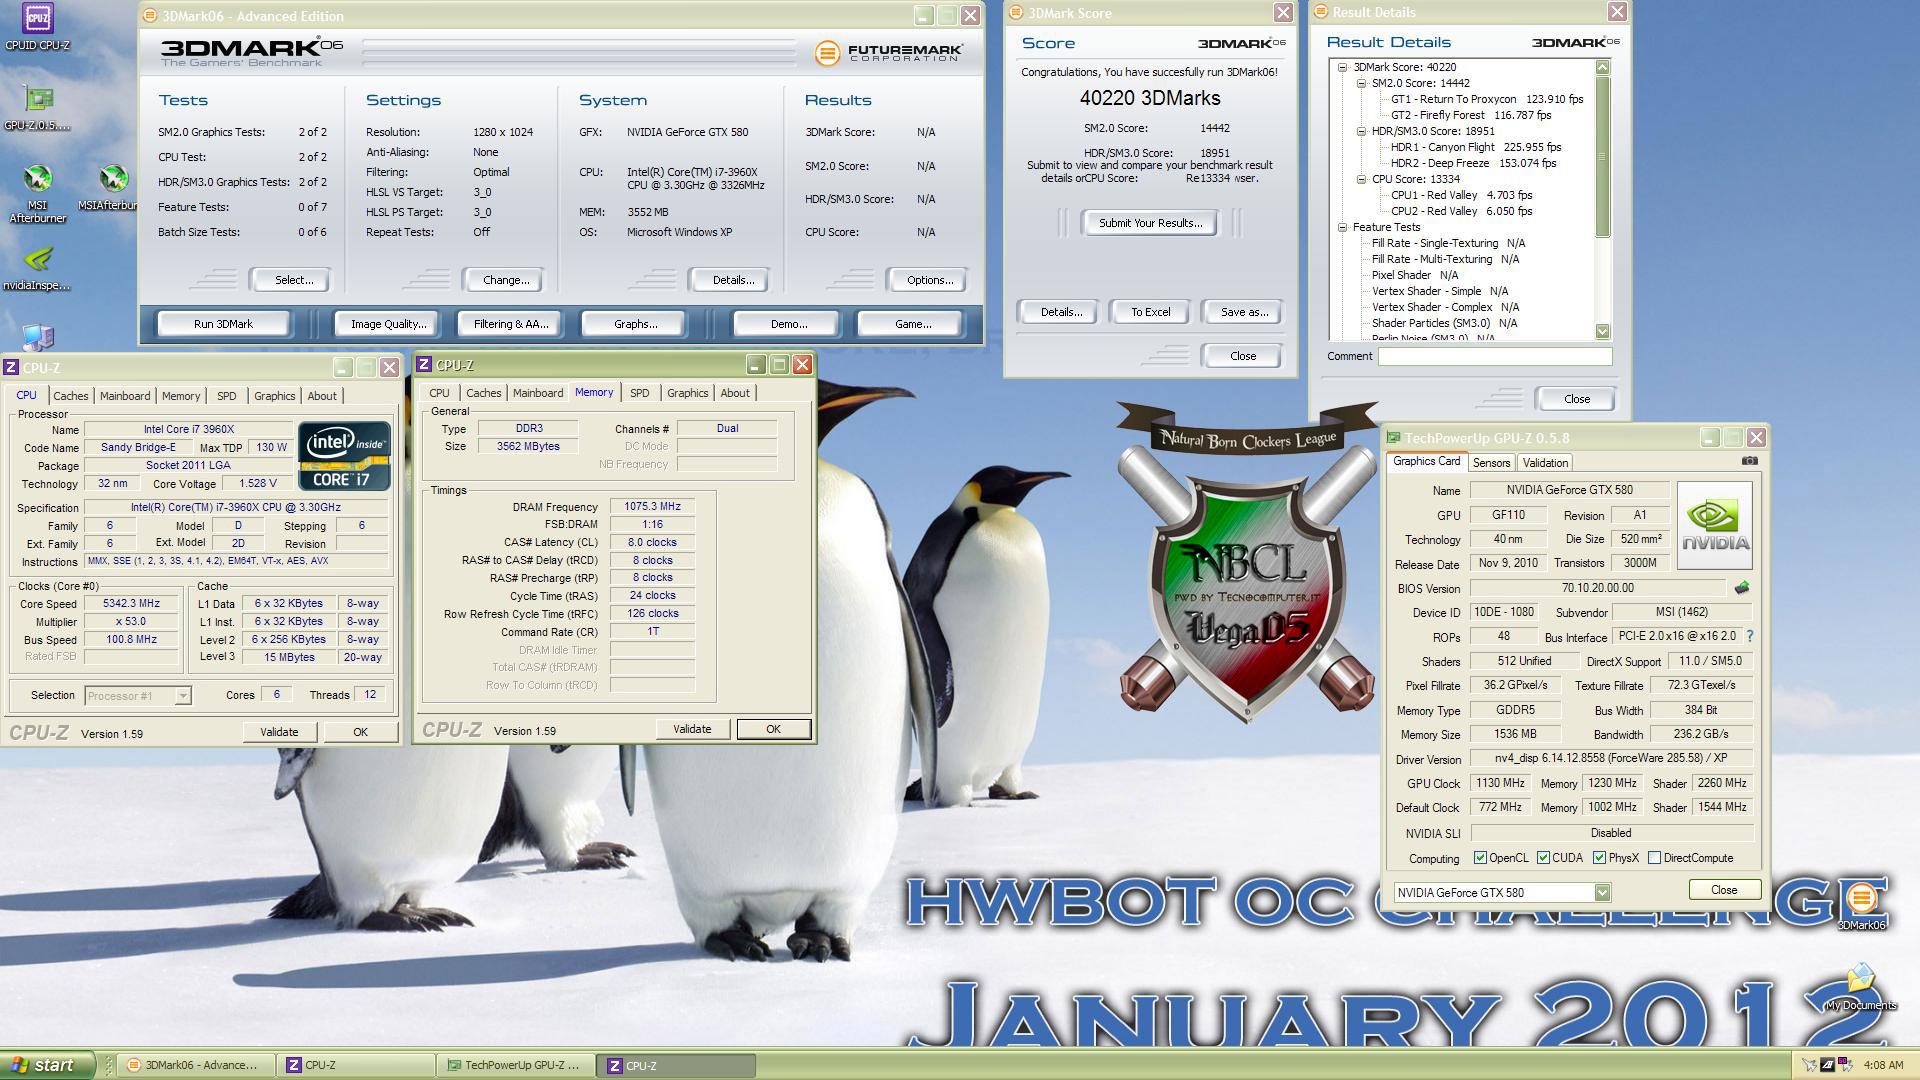Select HDR2 - Deep Freeze result row
Image resolution: width=1920 pixels, height=1080 pixels.
click(1473, 163)
